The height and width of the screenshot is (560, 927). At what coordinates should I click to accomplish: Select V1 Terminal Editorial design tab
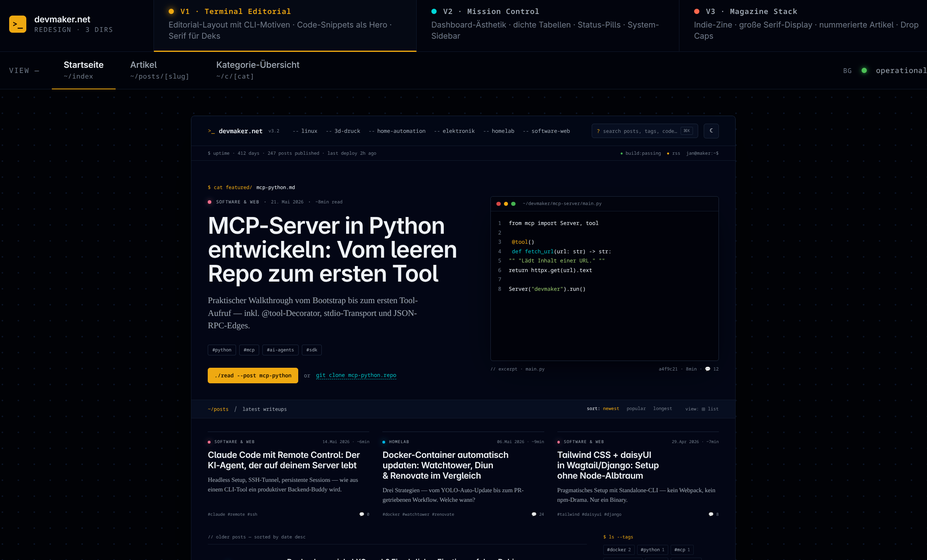285,25
